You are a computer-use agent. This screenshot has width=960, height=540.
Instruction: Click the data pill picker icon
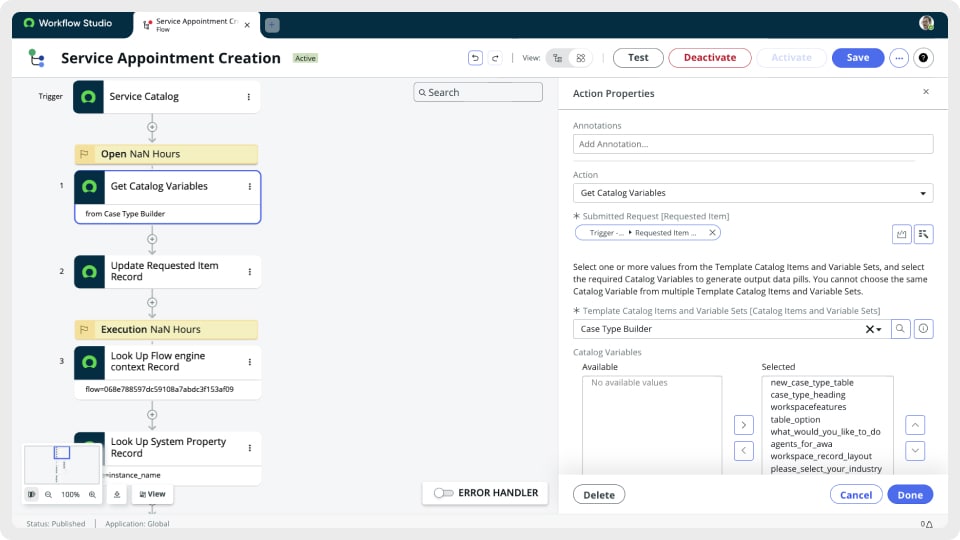point(923,234)
